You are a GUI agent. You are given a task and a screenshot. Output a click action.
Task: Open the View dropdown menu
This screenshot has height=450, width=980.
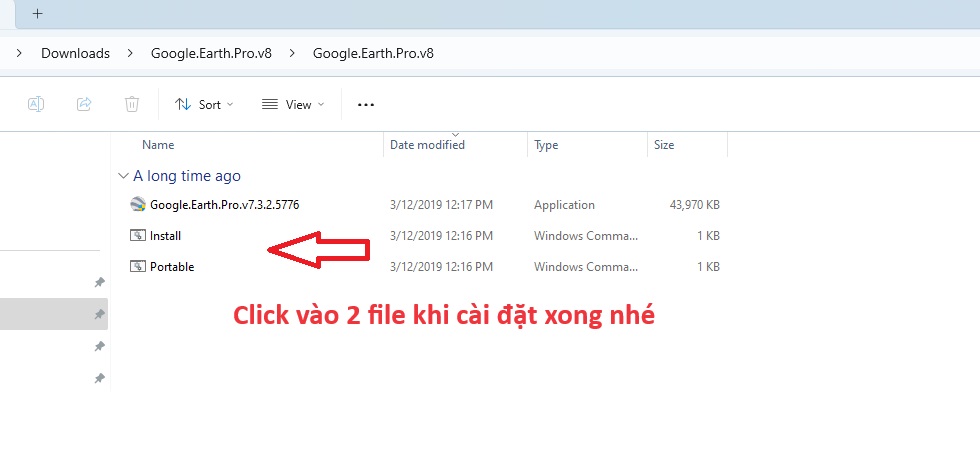coord(292,104)
